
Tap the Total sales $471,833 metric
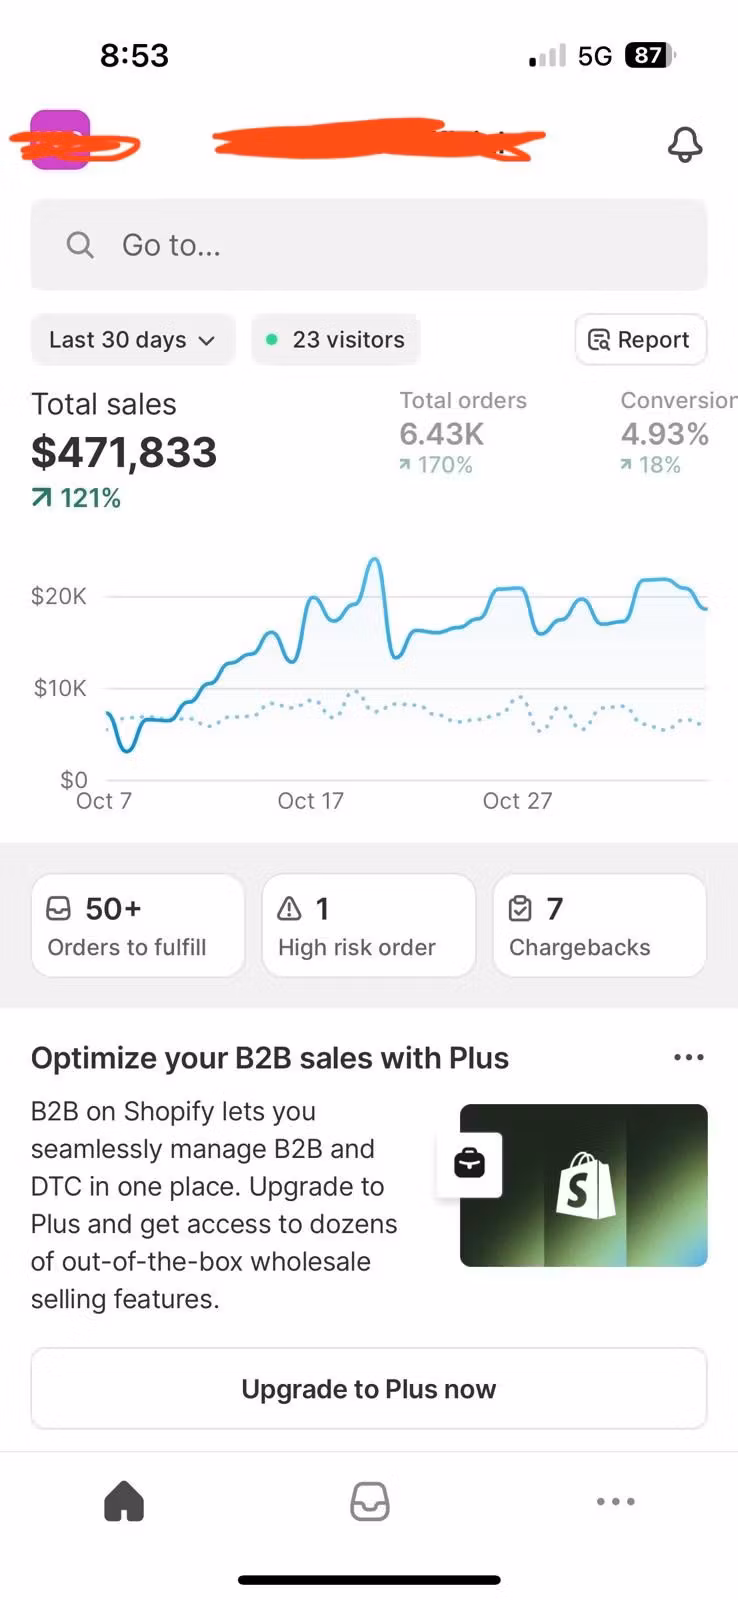(124, 451)
